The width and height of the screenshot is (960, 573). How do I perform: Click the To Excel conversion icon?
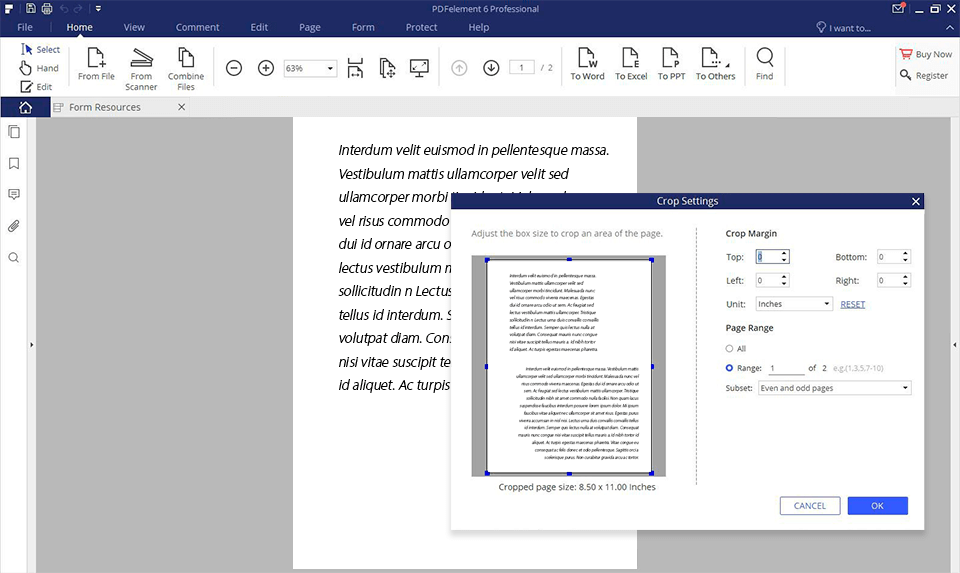click(630, 59)
